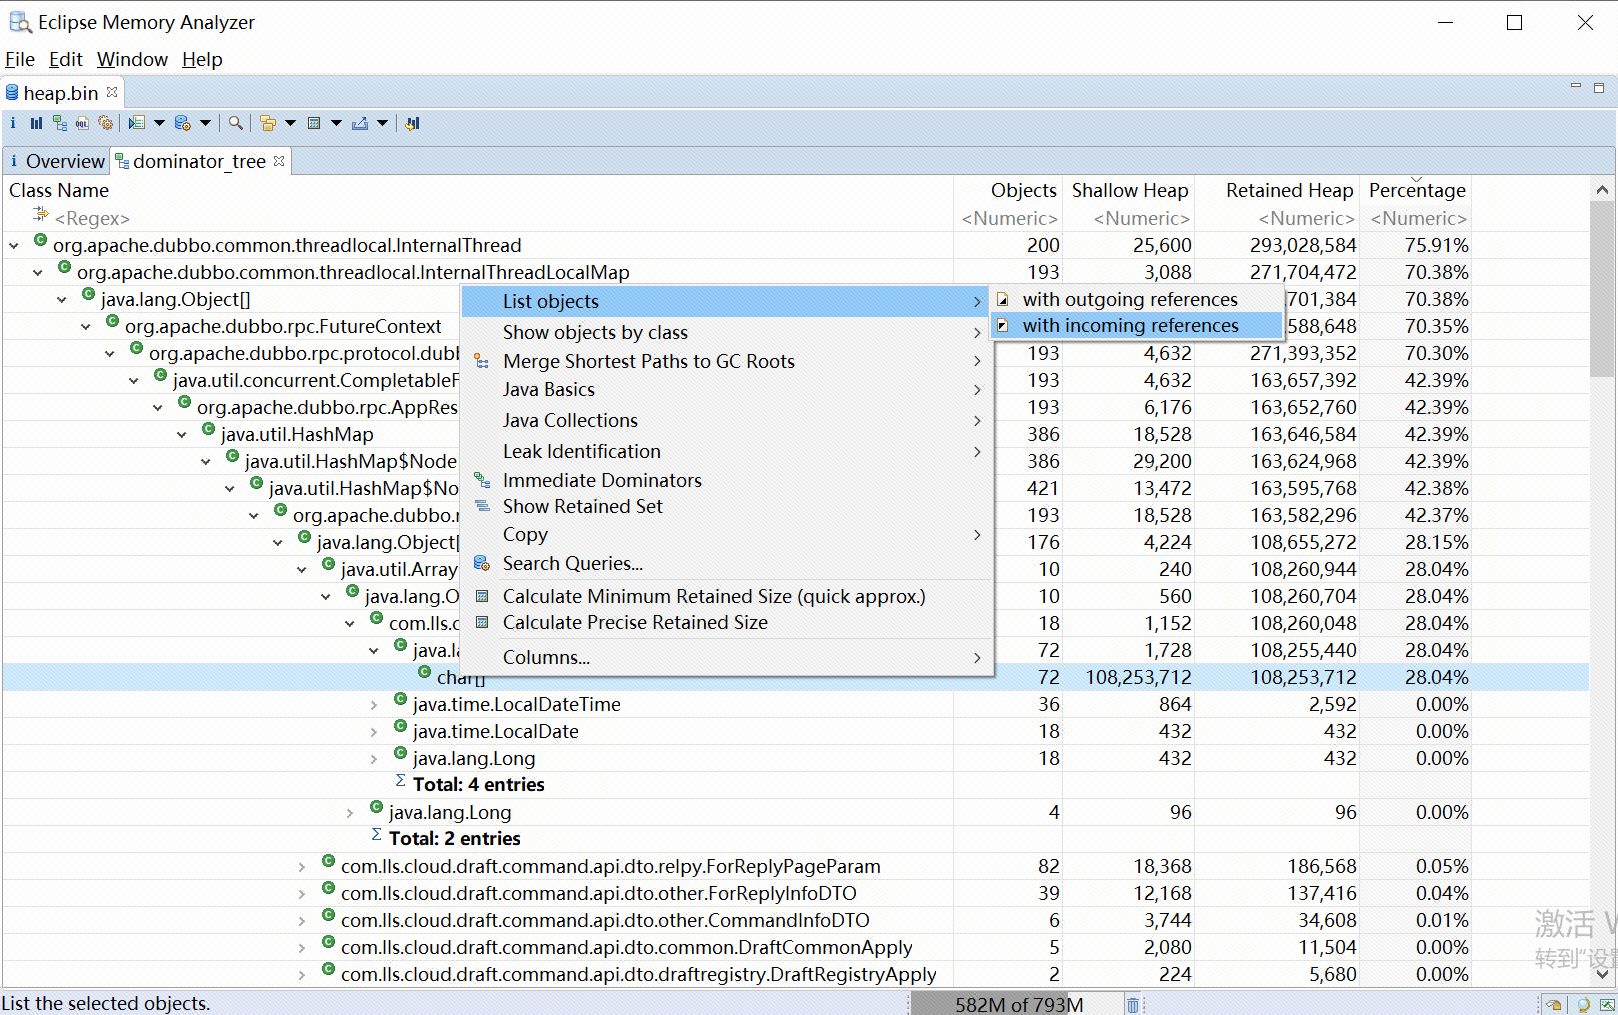Choose with incoming references submenu item
This screenshot has width=1618, height=1015.
pos(1136,325)
